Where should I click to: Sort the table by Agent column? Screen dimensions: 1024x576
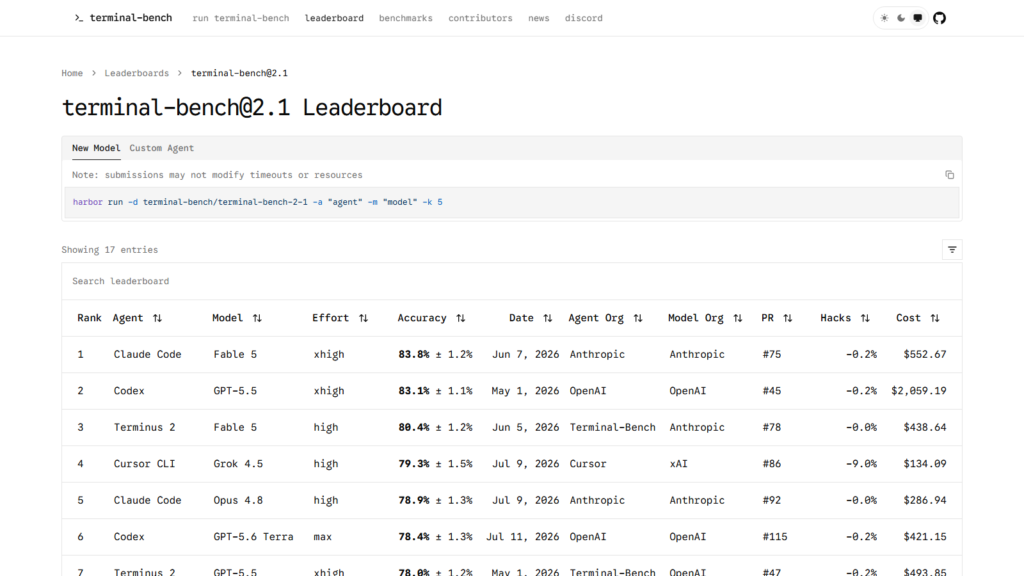tap(137, 318)
